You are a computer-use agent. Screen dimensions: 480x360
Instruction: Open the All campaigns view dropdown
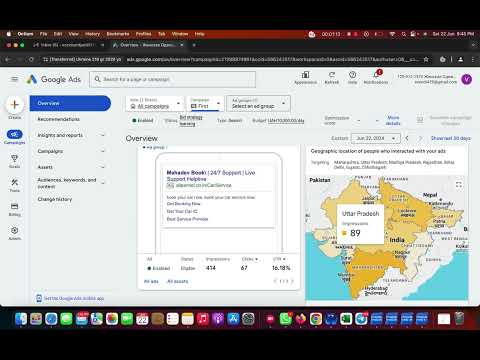click(155, 103)
